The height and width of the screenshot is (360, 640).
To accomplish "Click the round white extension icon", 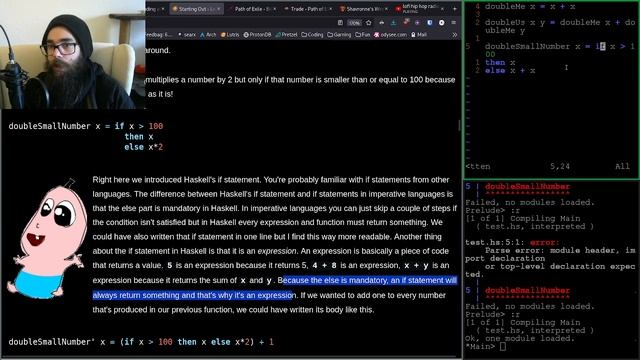I will pos(442,23).
